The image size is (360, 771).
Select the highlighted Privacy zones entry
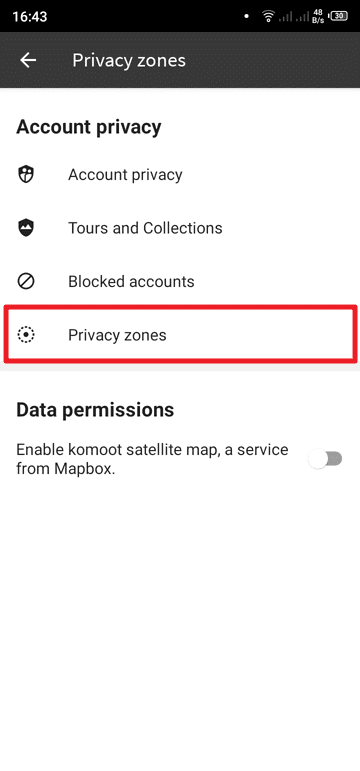[180, 335]
